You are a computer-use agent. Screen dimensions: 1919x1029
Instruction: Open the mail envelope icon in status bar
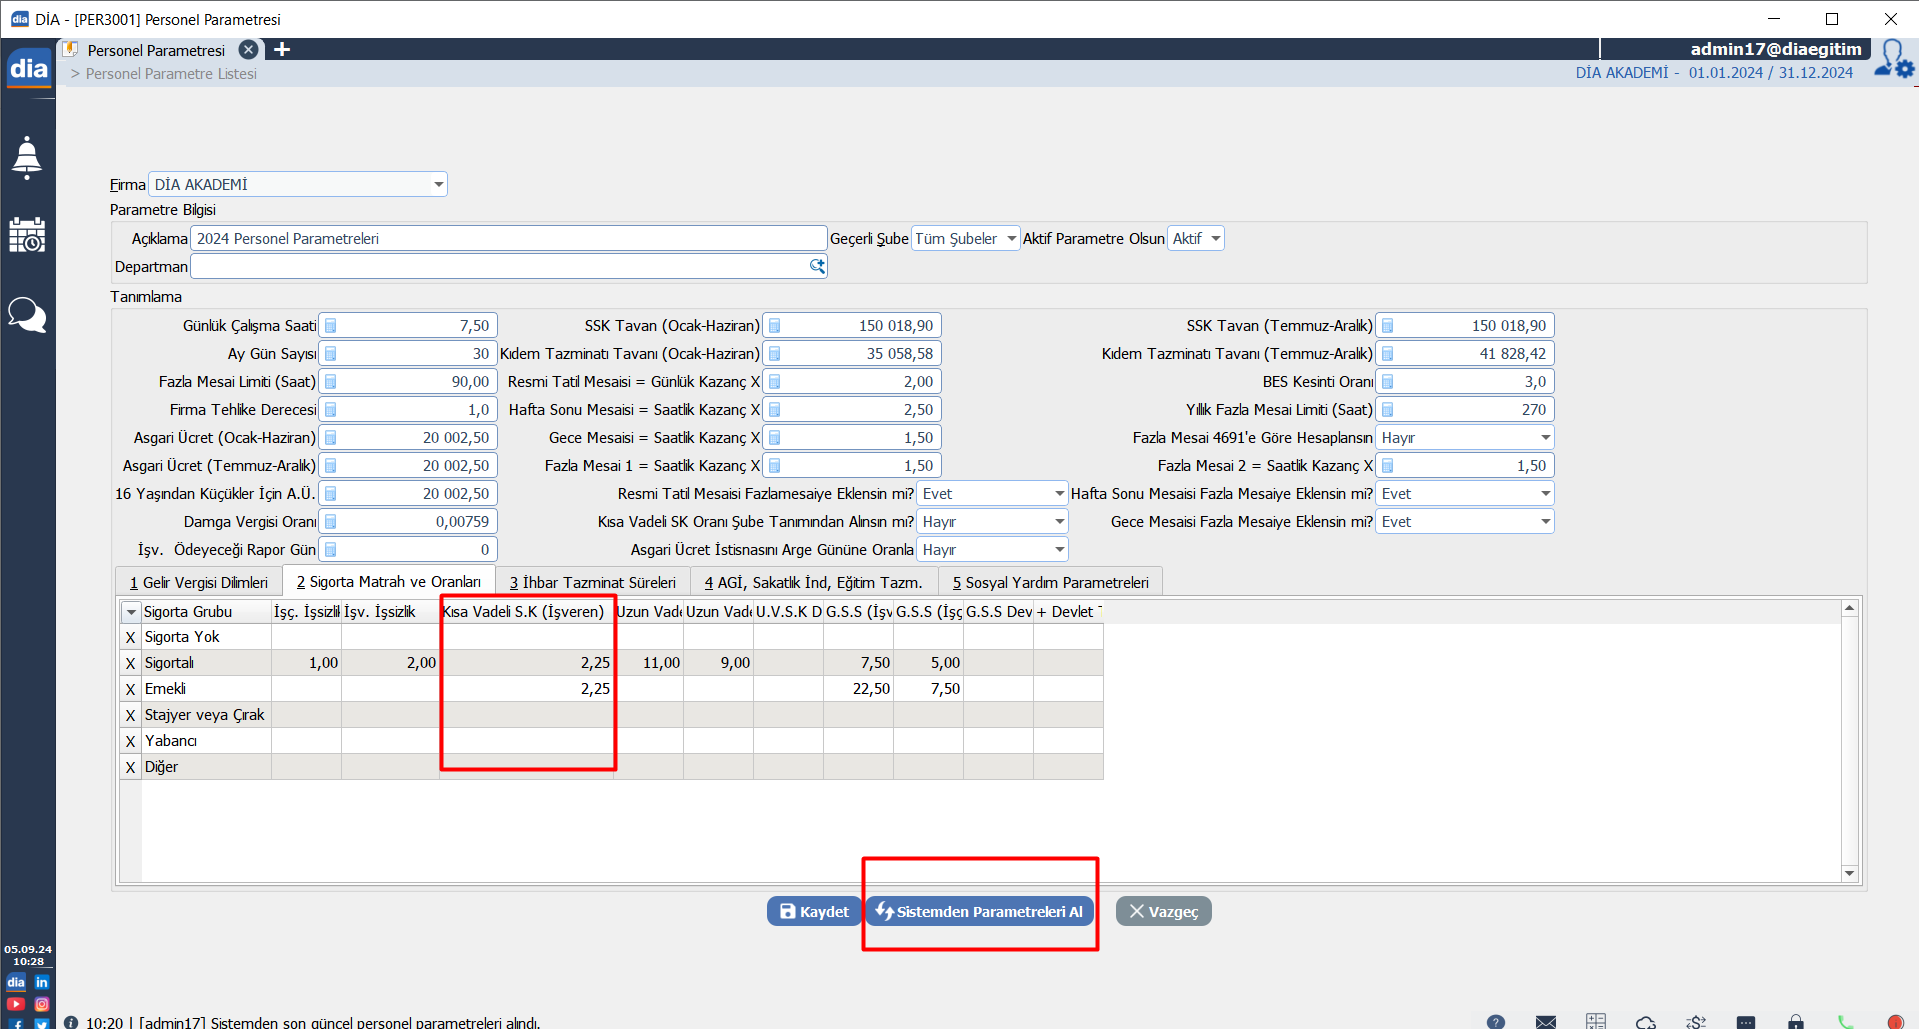pyautogui.click(x=1546, y=1021)
